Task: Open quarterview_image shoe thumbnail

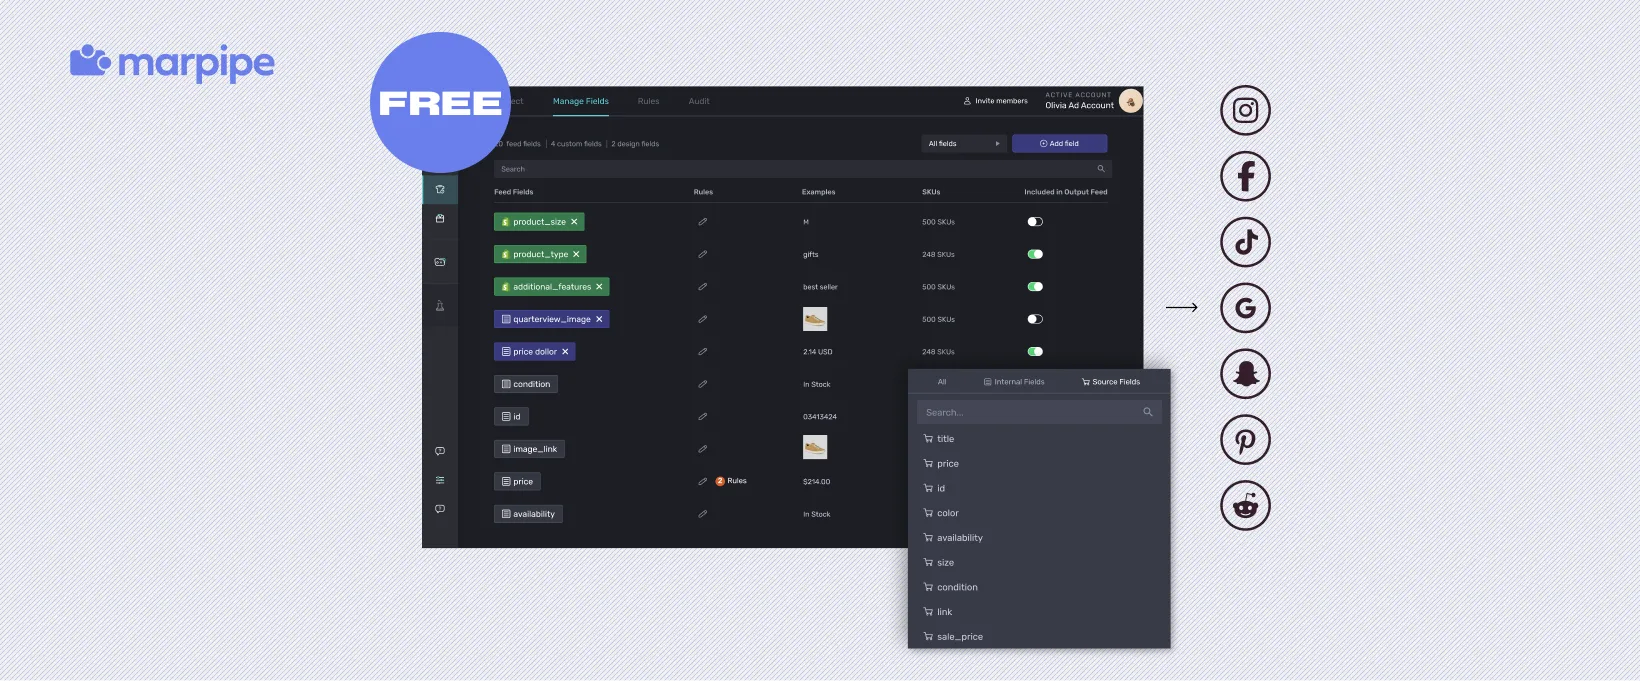Action: 815,319
